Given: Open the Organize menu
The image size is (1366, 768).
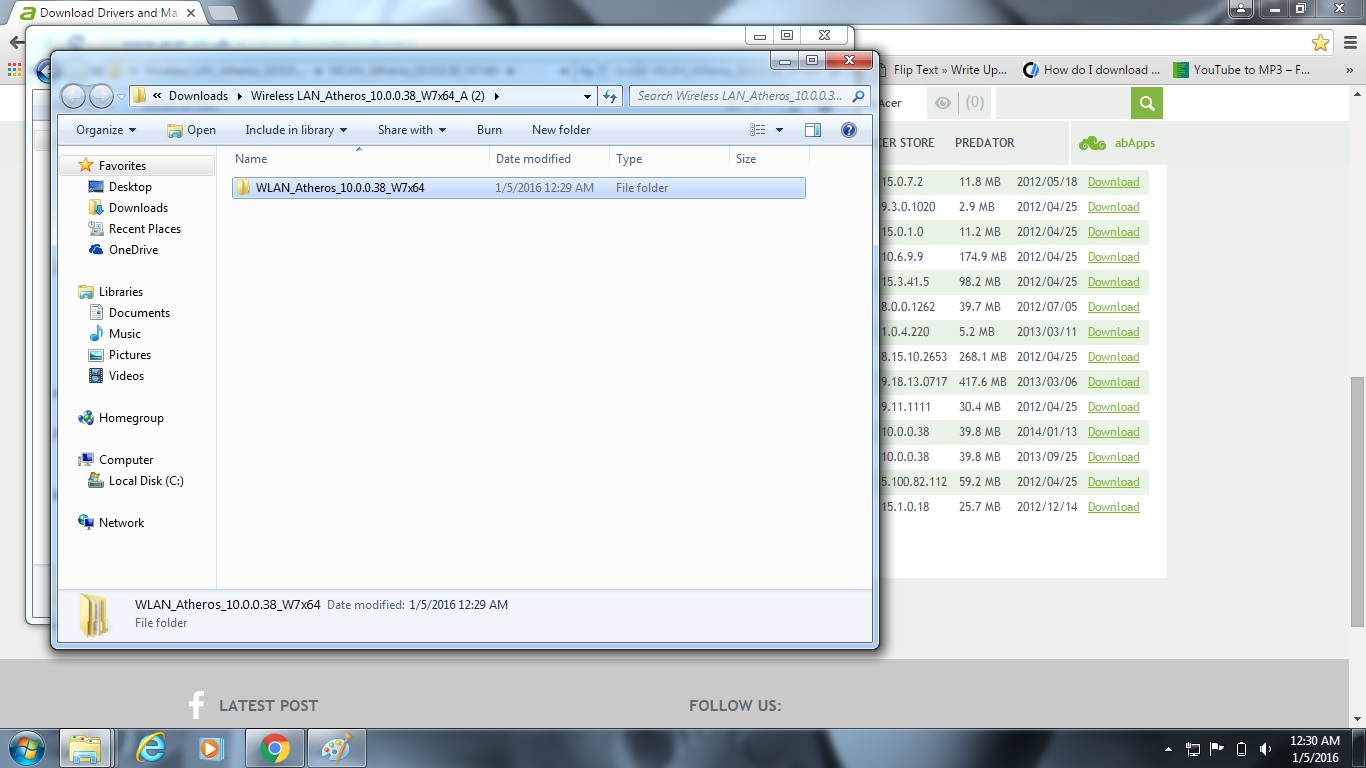Looking at the screenshot, I should coord(106,130).
